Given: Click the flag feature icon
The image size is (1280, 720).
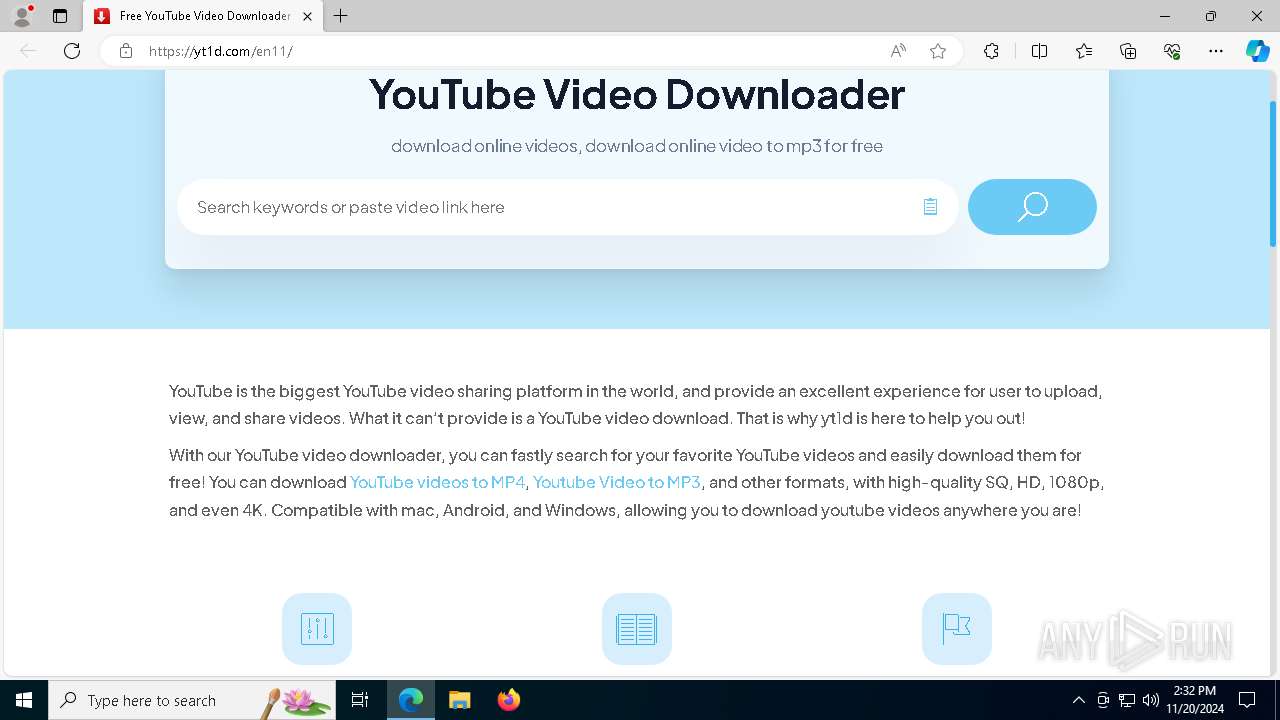Looking at the screenshot, I should (x=957, y=629).
